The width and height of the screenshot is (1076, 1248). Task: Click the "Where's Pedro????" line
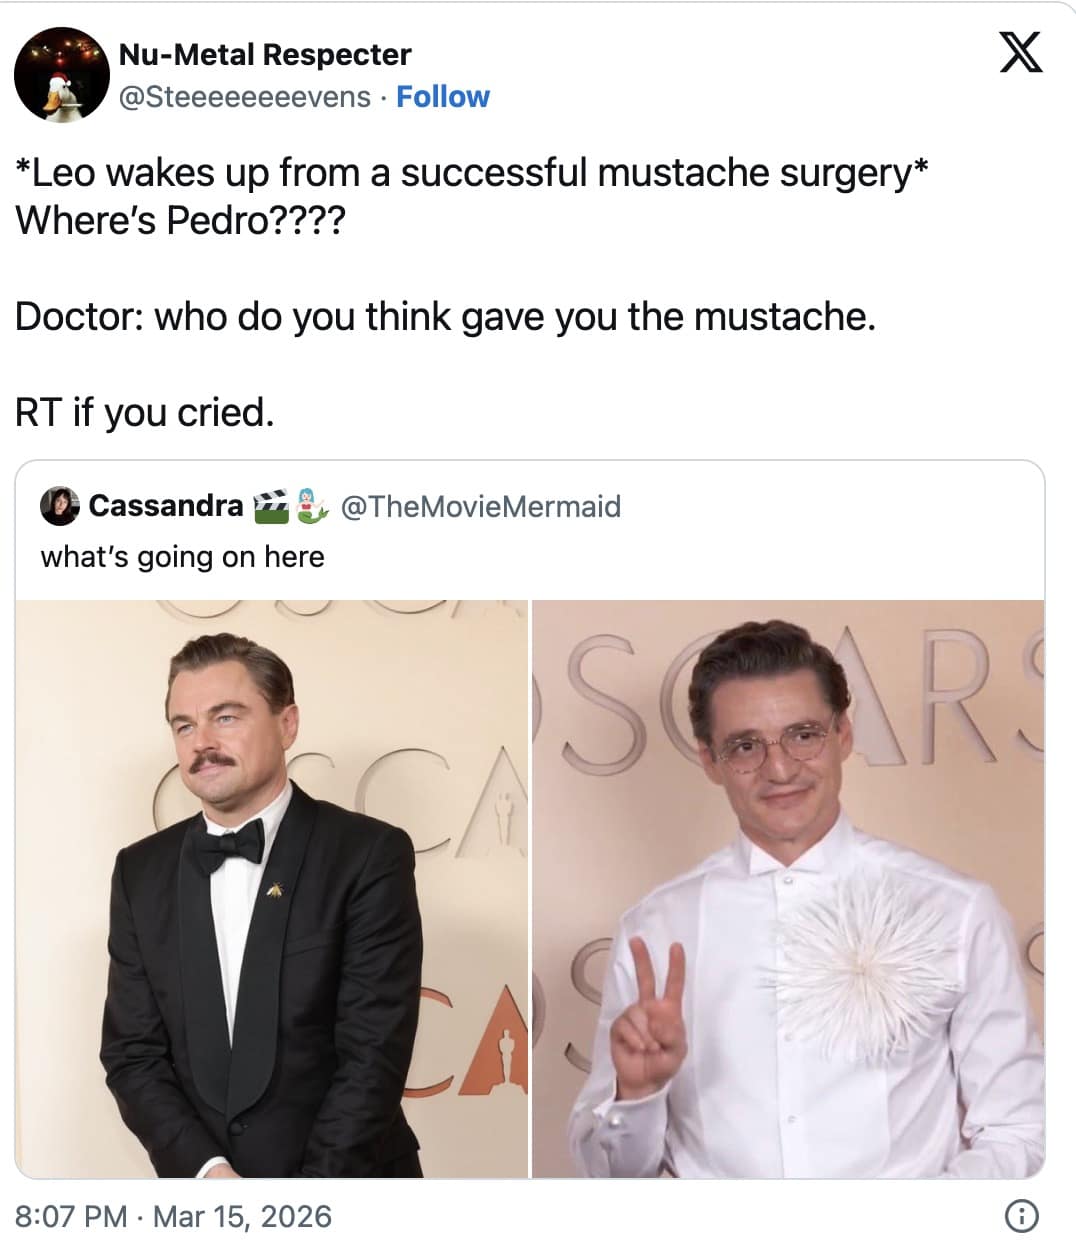[180, 220]
